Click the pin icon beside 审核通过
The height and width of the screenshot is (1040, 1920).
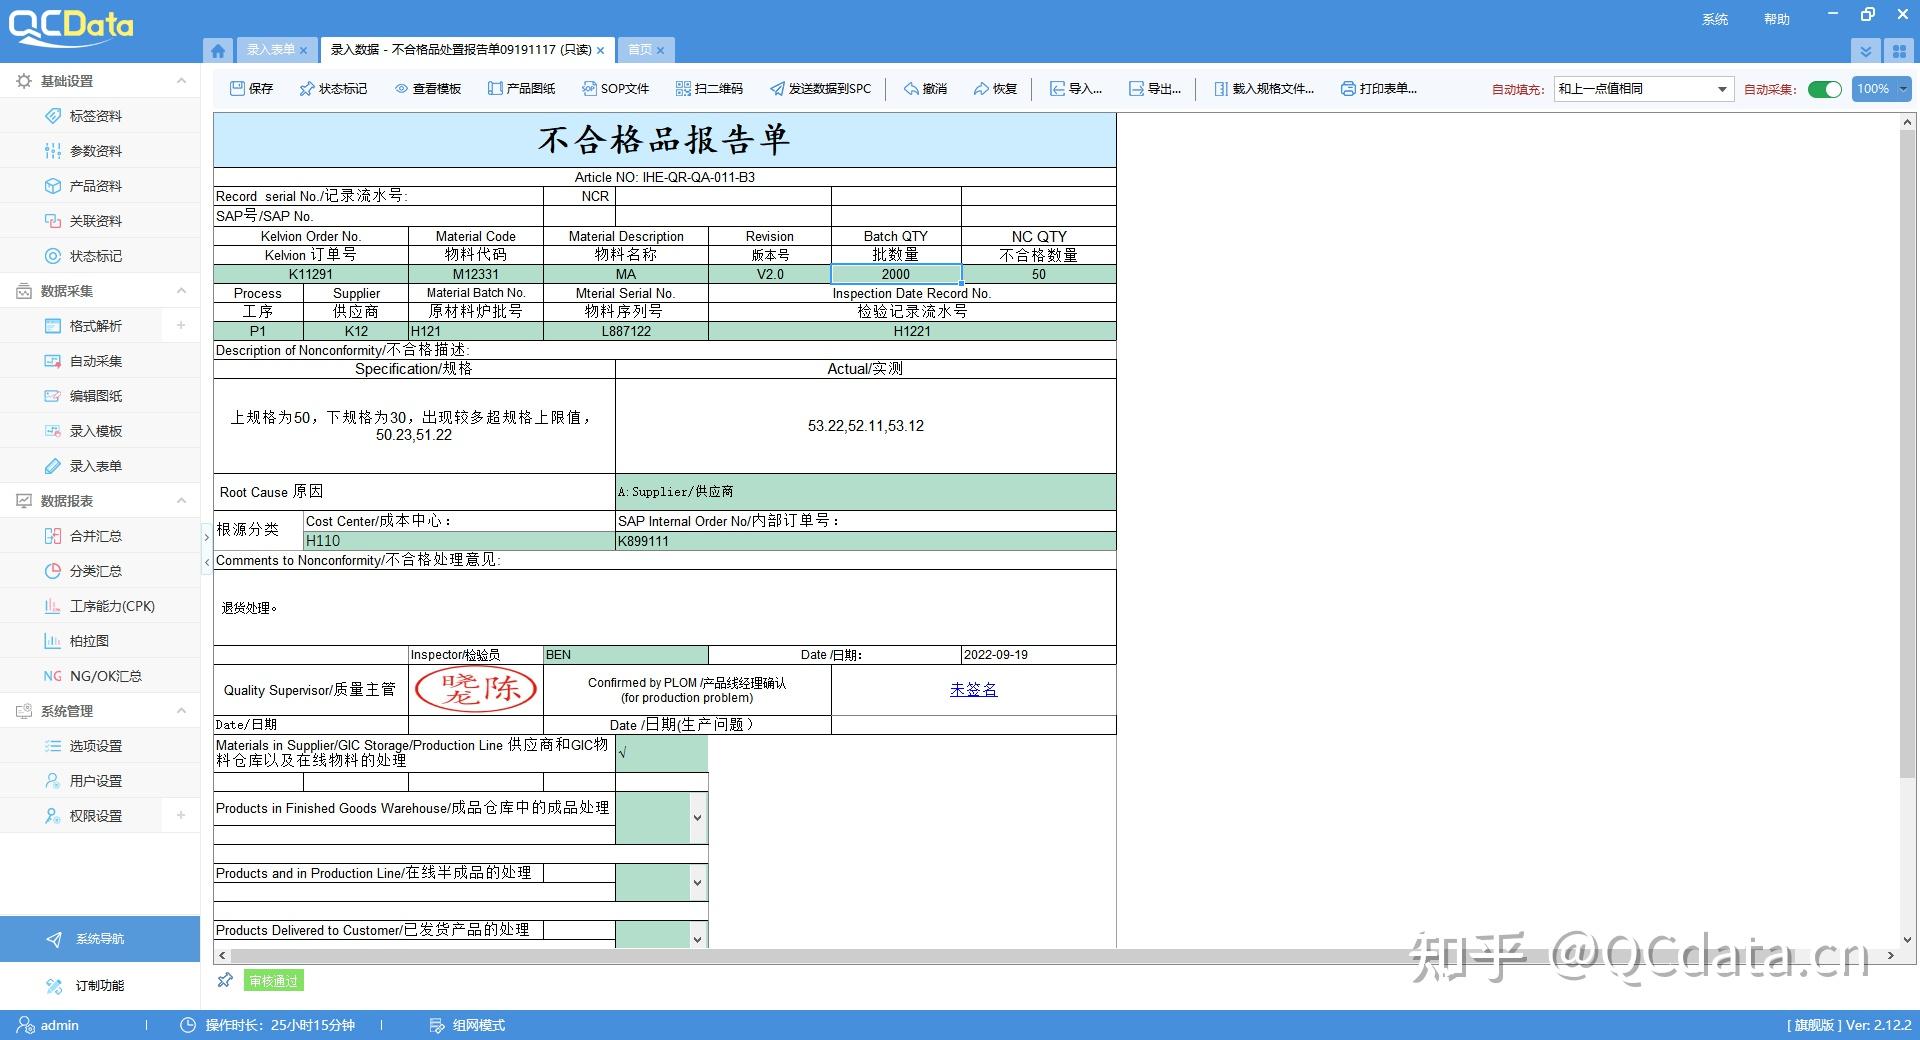(225, 981)
